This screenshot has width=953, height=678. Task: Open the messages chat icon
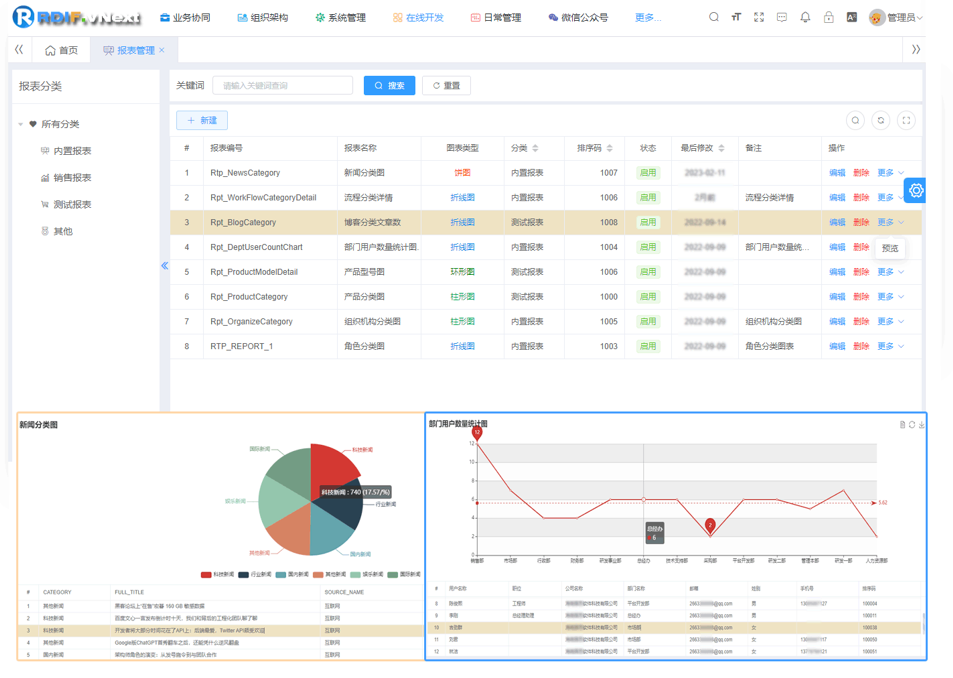click(x=782, y=17)
